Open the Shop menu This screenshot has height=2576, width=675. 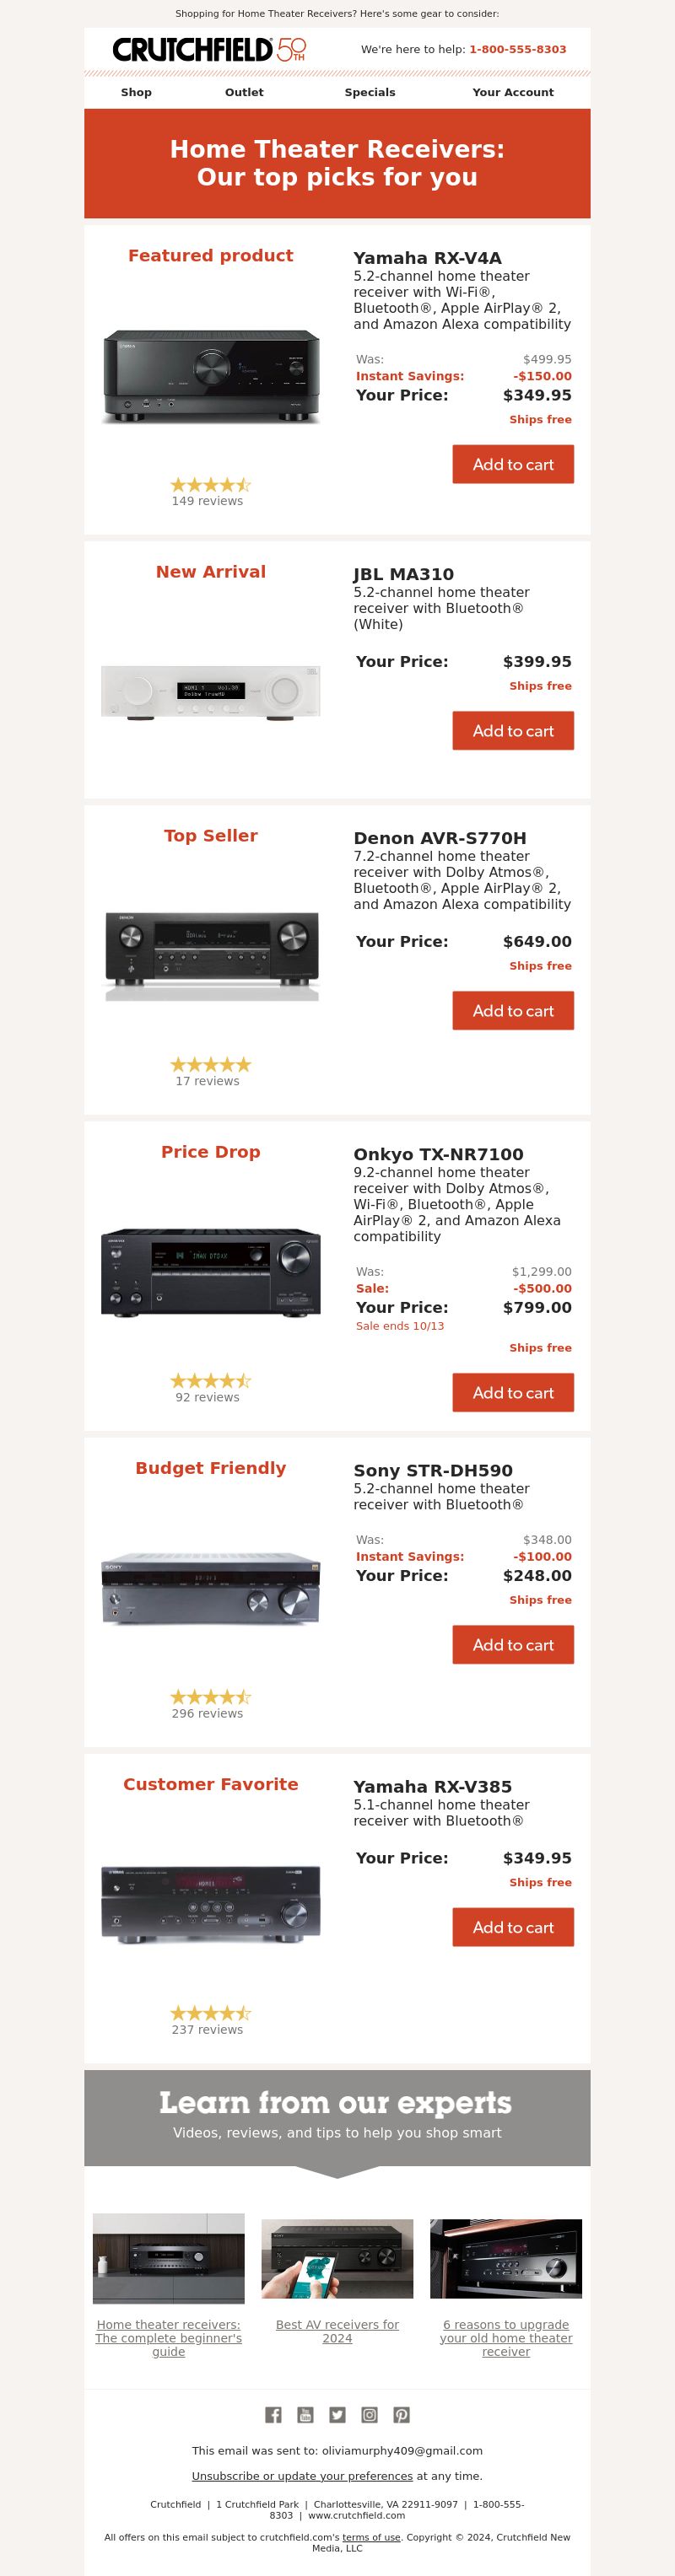136,92
